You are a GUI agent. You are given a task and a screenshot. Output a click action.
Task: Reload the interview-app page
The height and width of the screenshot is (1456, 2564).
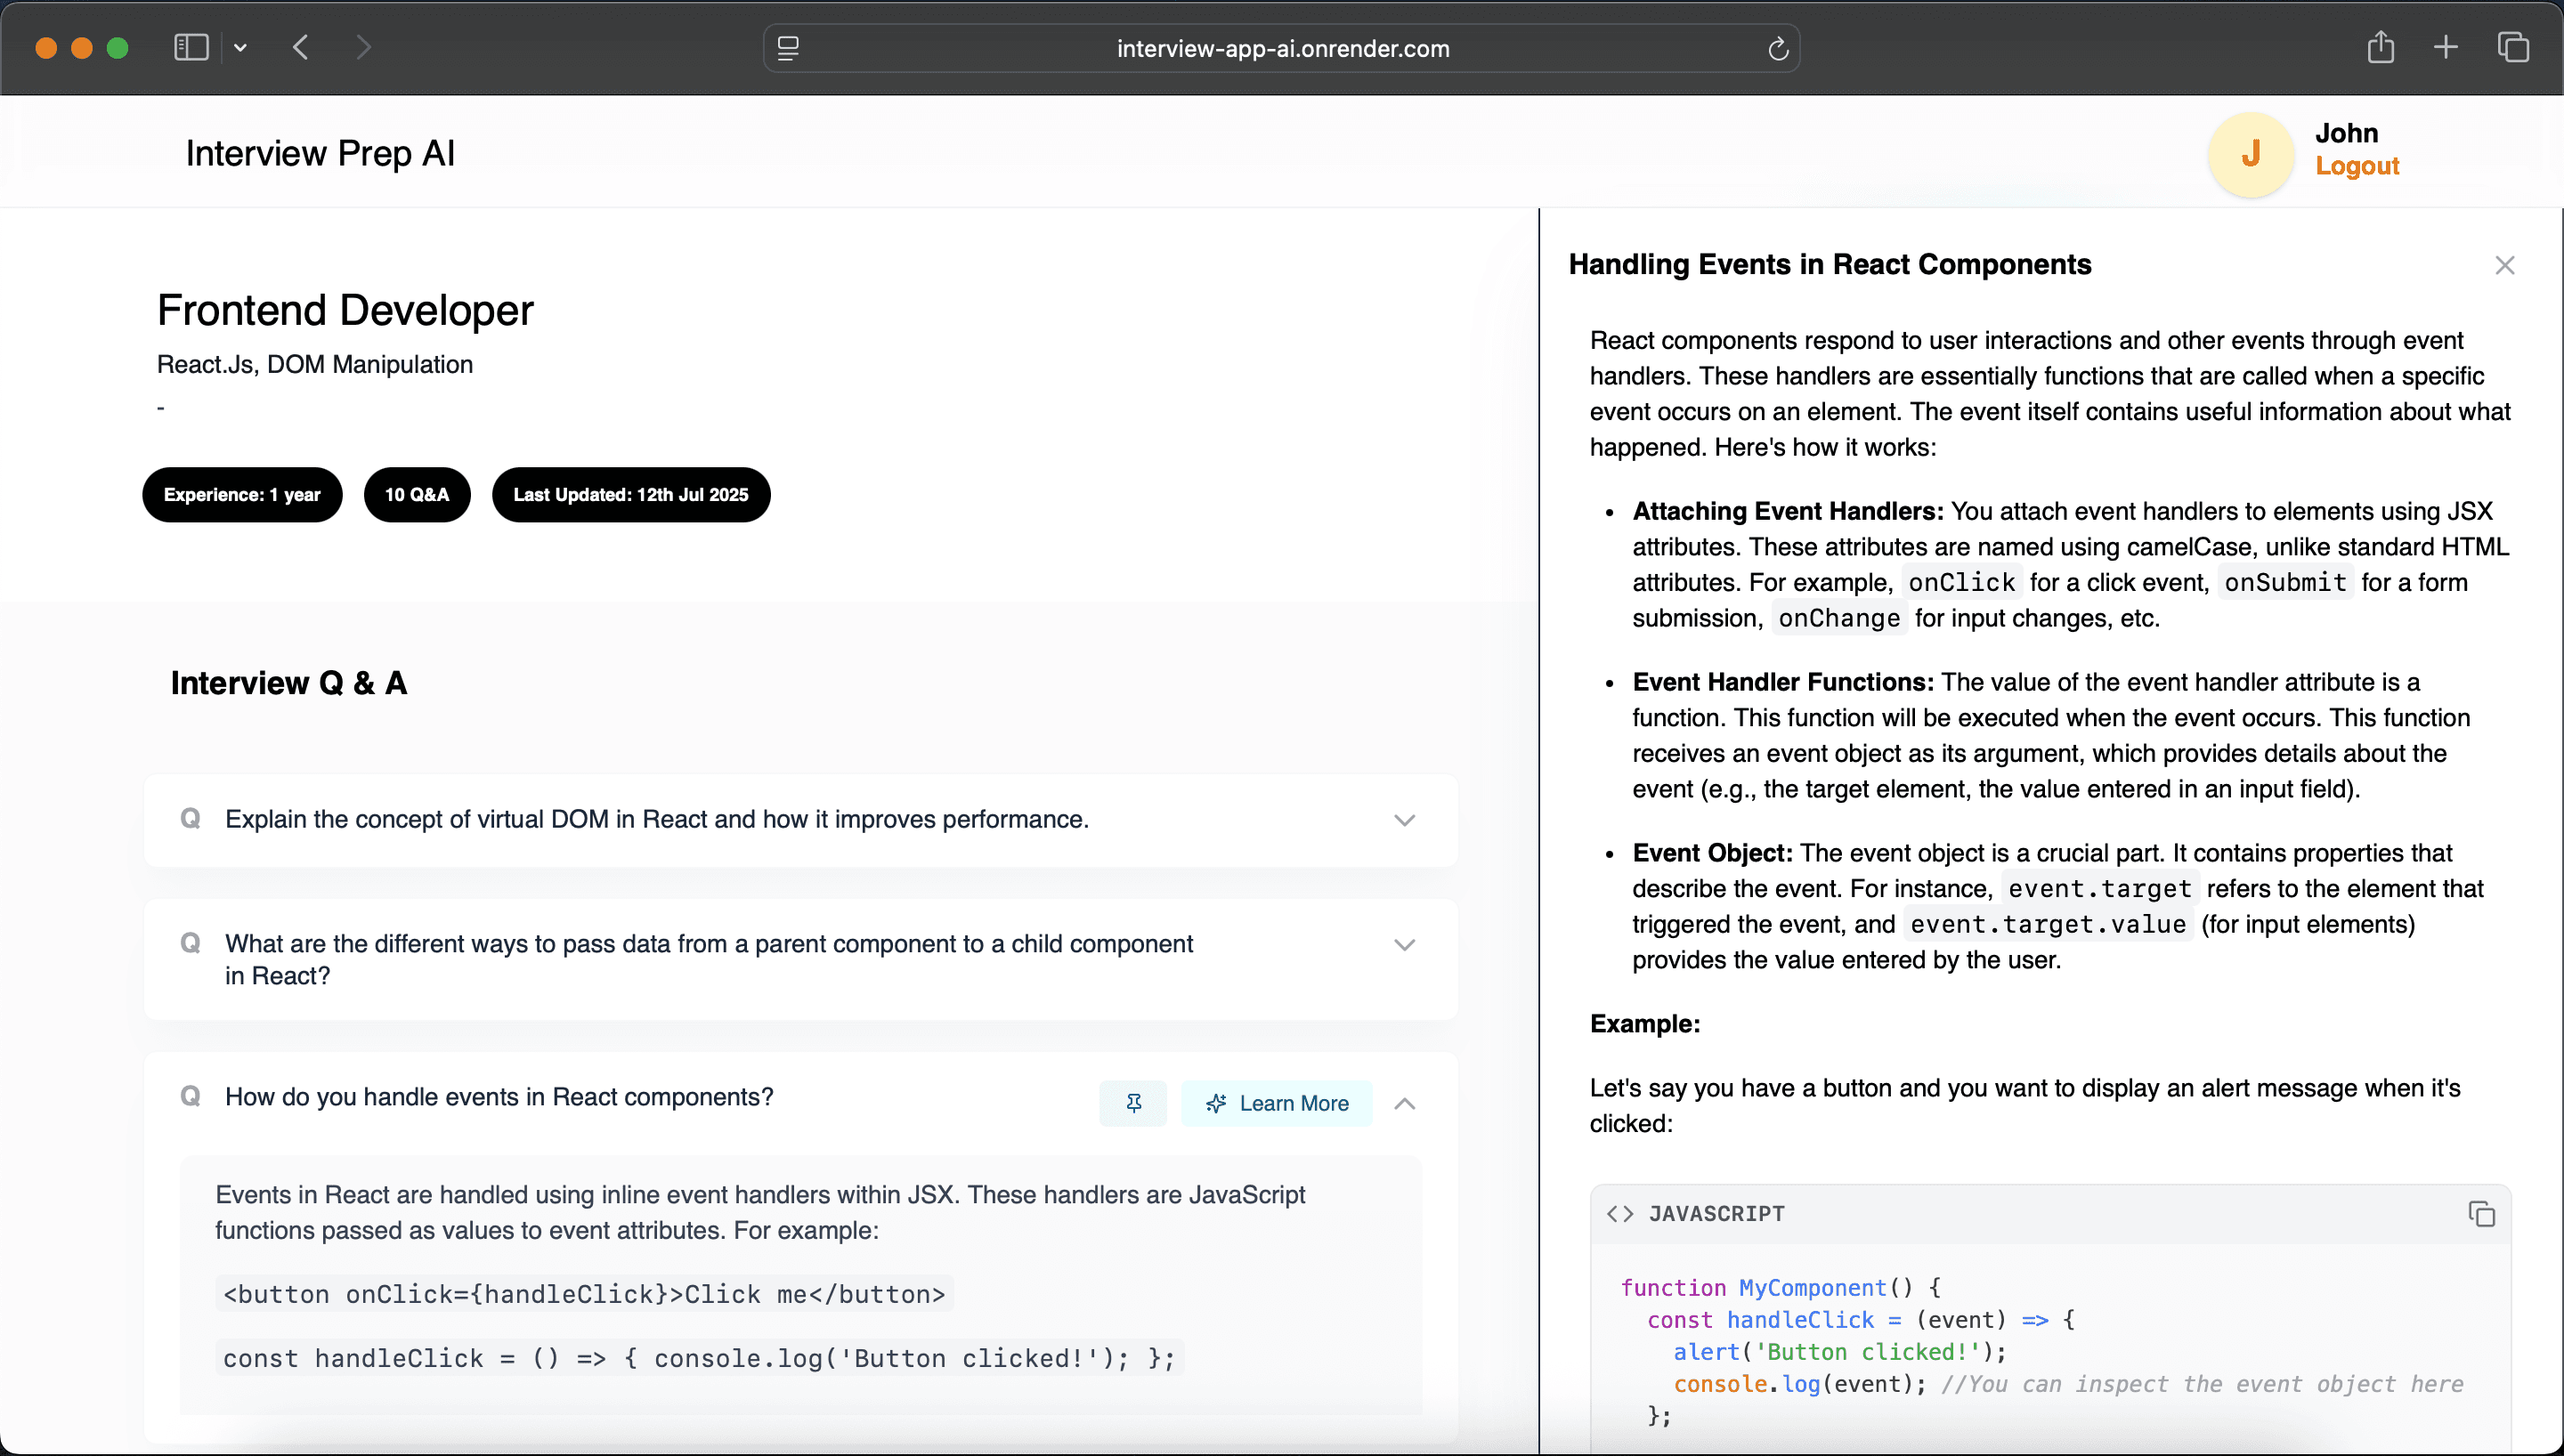pos(1777,48)
